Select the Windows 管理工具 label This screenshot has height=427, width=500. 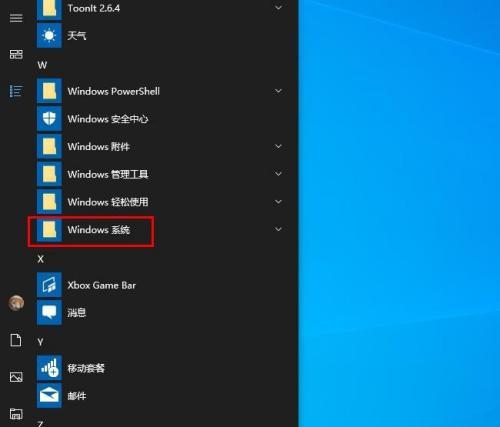tap(108, 174)
